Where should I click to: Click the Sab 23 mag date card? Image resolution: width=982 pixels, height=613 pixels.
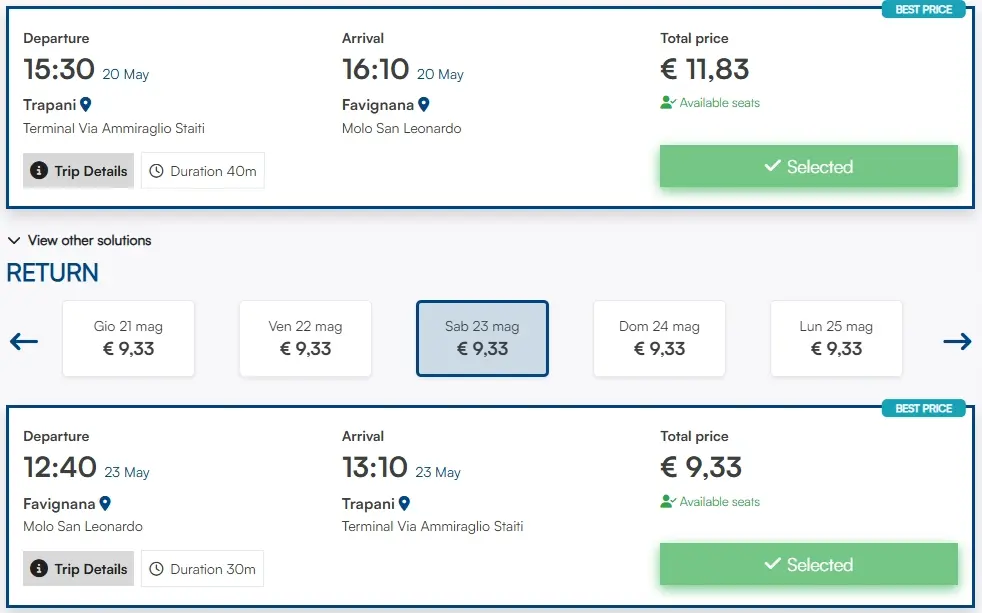(482, 338)
